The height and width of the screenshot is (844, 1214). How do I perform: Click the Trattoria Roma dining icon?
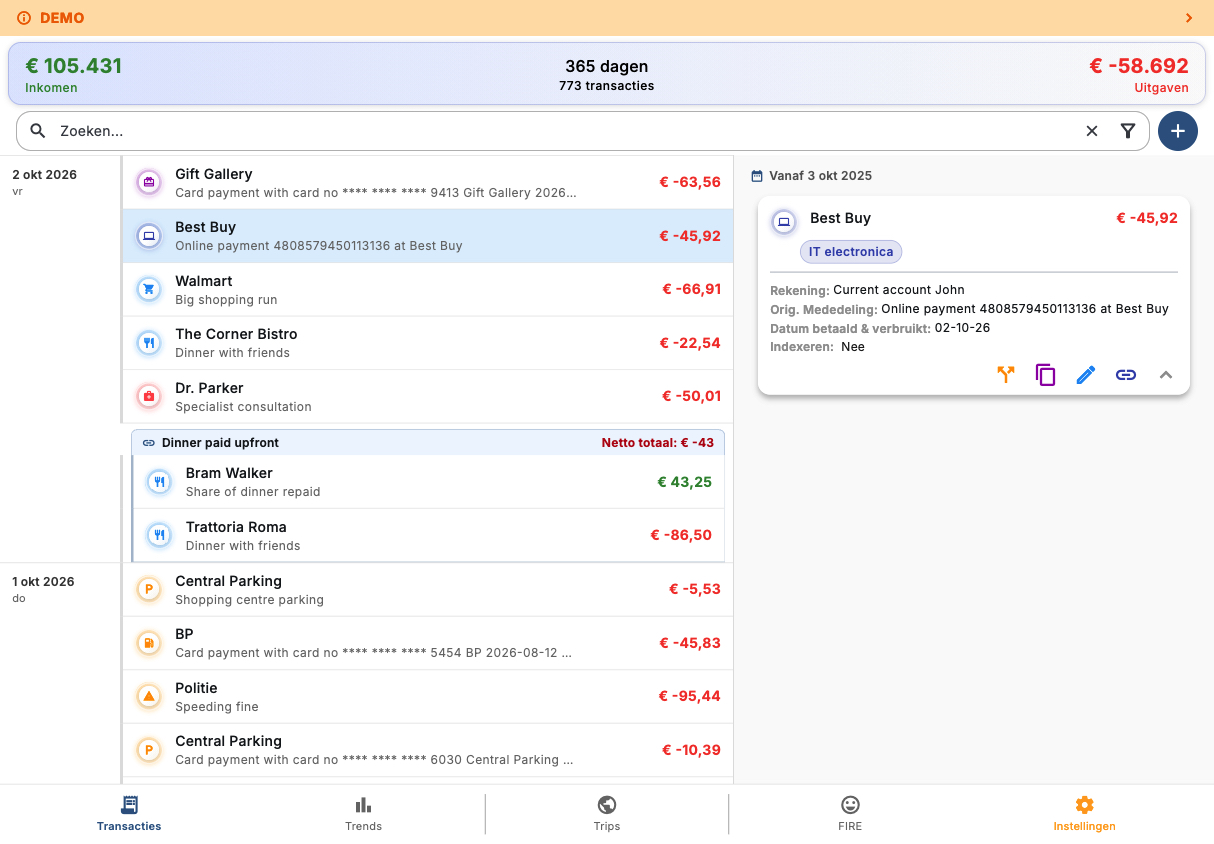(160, 536)
